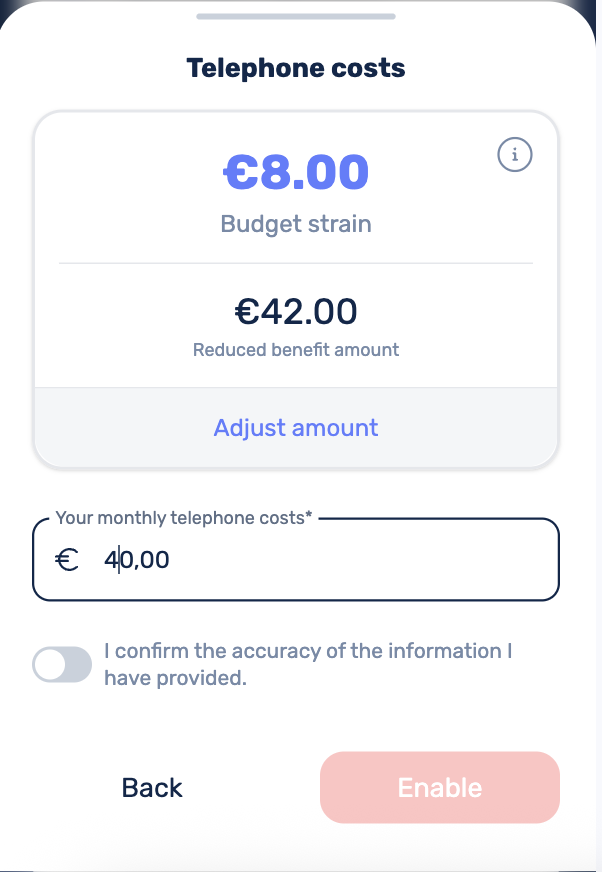Image resolution: width=602 pixels, height=872 pixels.
Task: Focus the monthly telephone costs field
Action: (296, 559)
